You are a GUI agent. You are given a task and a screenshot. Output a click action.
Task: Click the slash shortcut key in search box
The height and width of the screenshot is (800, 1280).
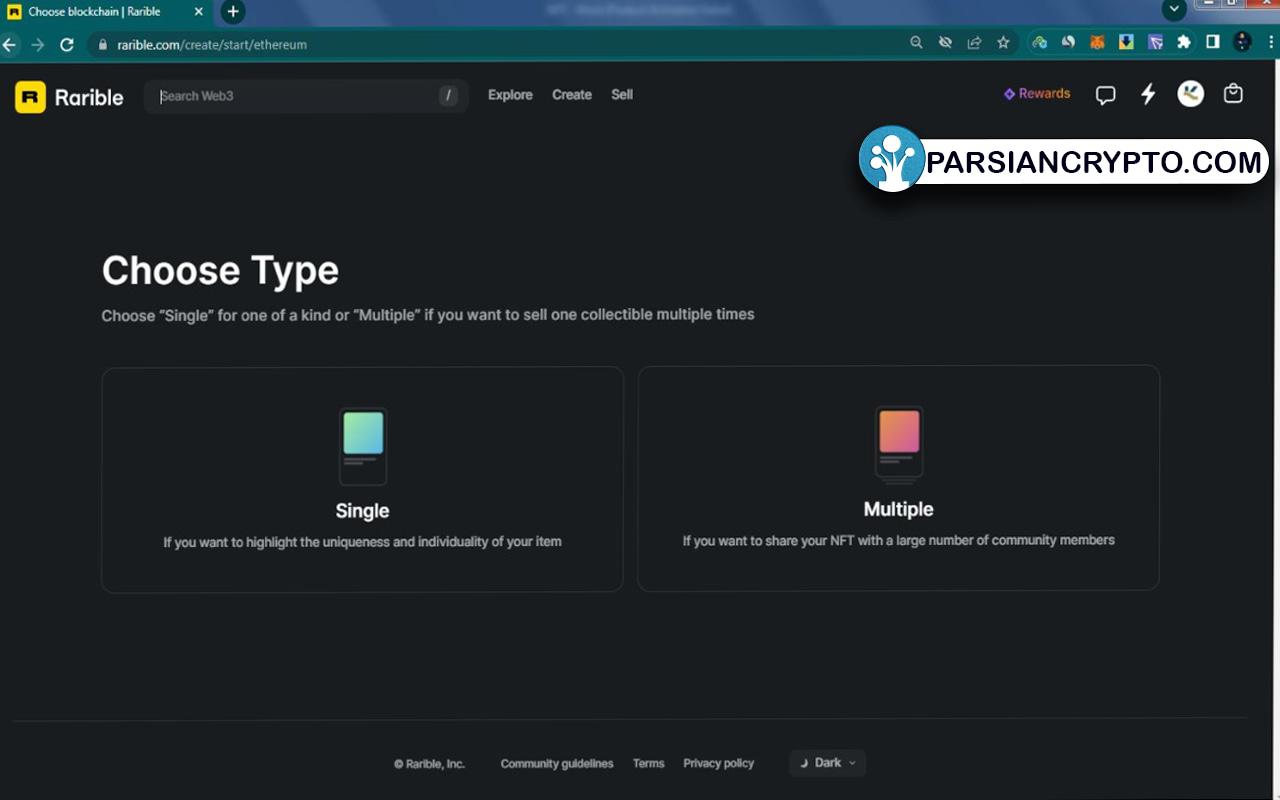448,96
